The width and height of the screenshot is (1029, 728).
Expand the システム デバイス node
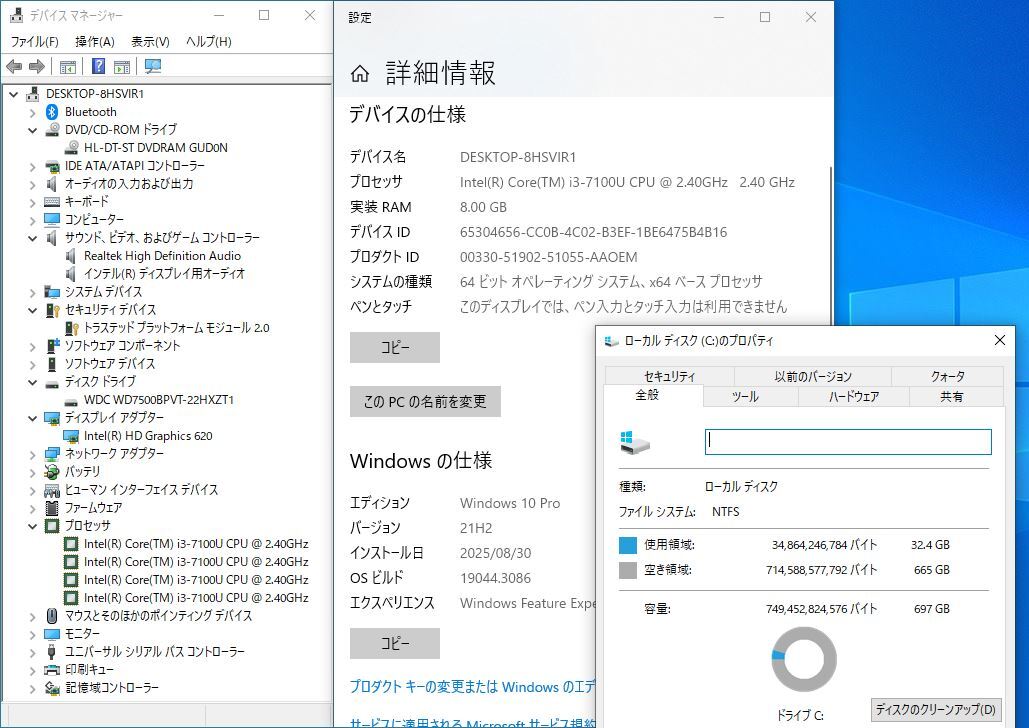point(32,292)
